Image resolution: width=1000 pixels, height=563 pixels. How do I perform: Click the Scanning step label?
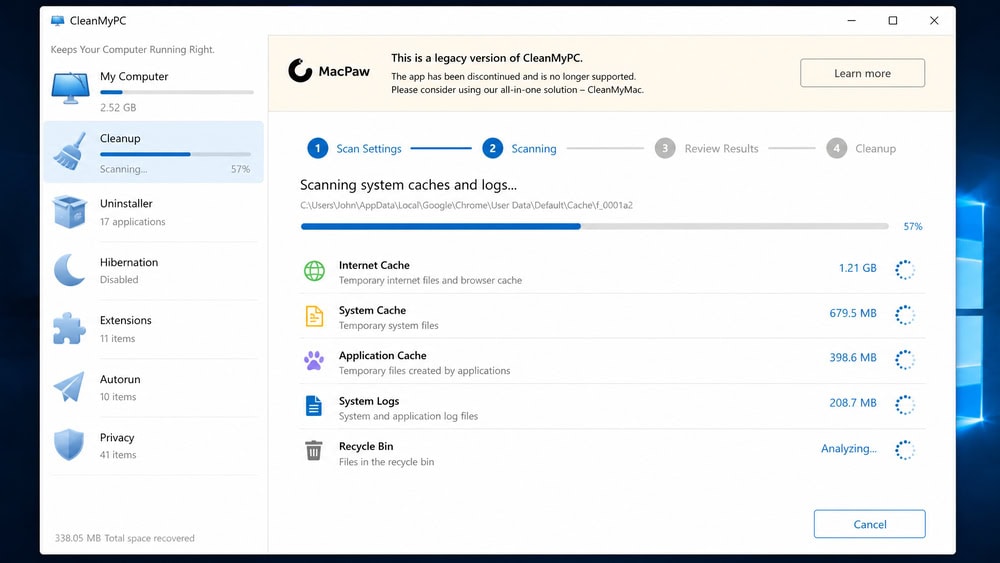point(534,149)
